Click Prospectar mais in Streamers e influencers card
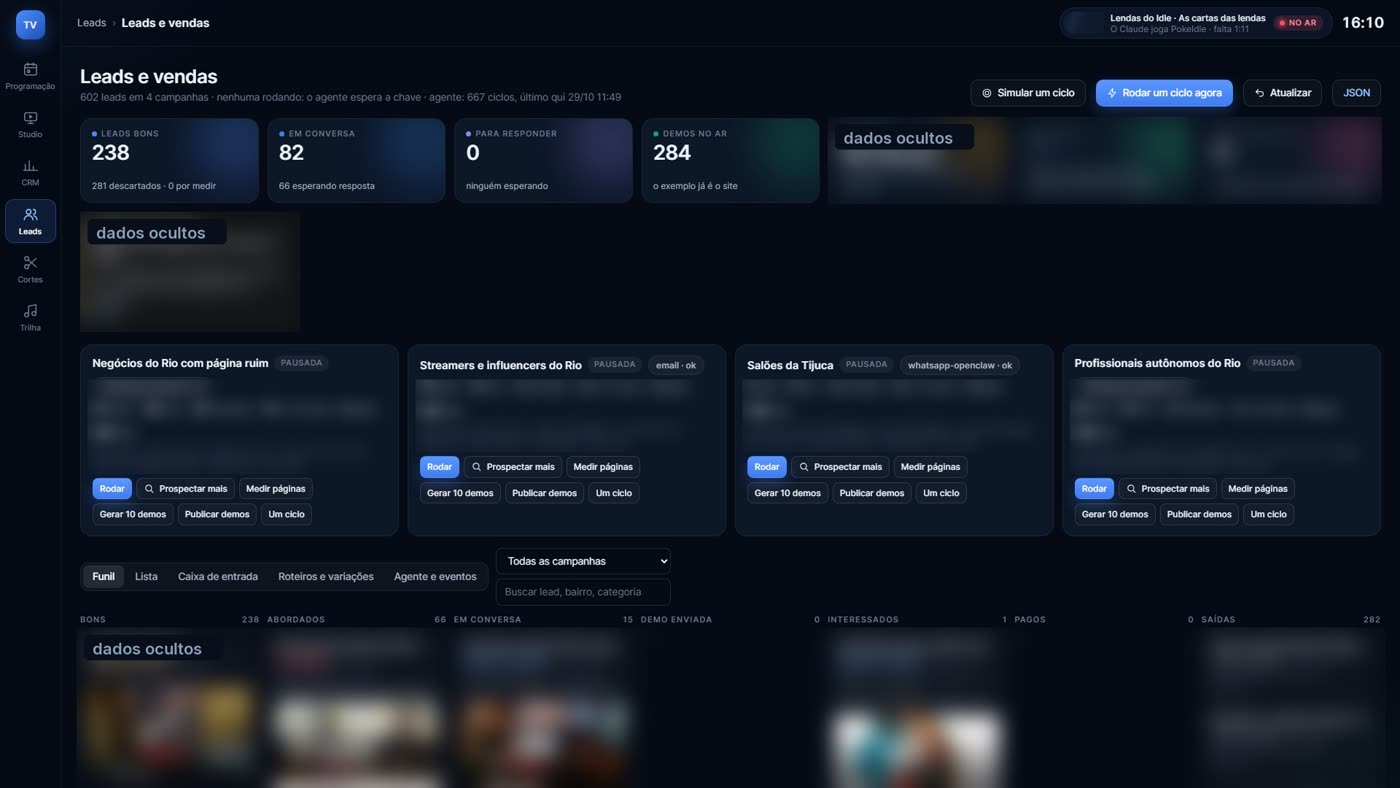This screenshot has height=788, width=1400. [513, 467]
